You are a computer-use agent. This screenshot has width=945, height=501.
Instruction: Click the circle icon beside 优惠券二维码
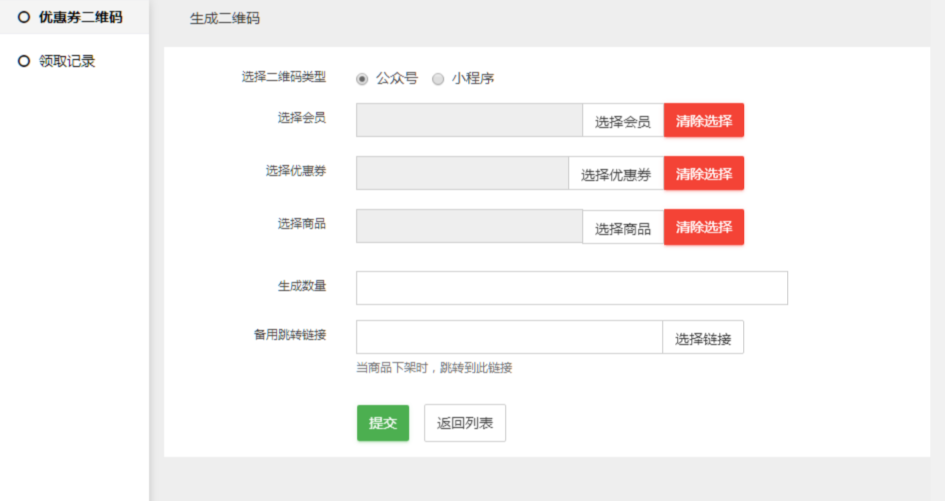point(24,17)
